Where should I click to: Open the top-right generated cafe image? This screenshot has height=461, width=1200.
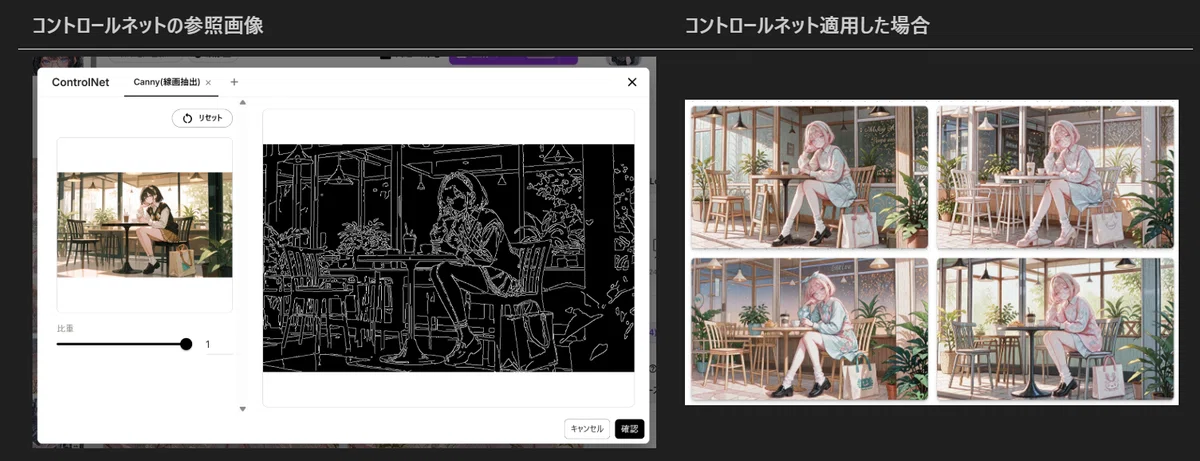pyautogui.click(x=1055, y=178)
